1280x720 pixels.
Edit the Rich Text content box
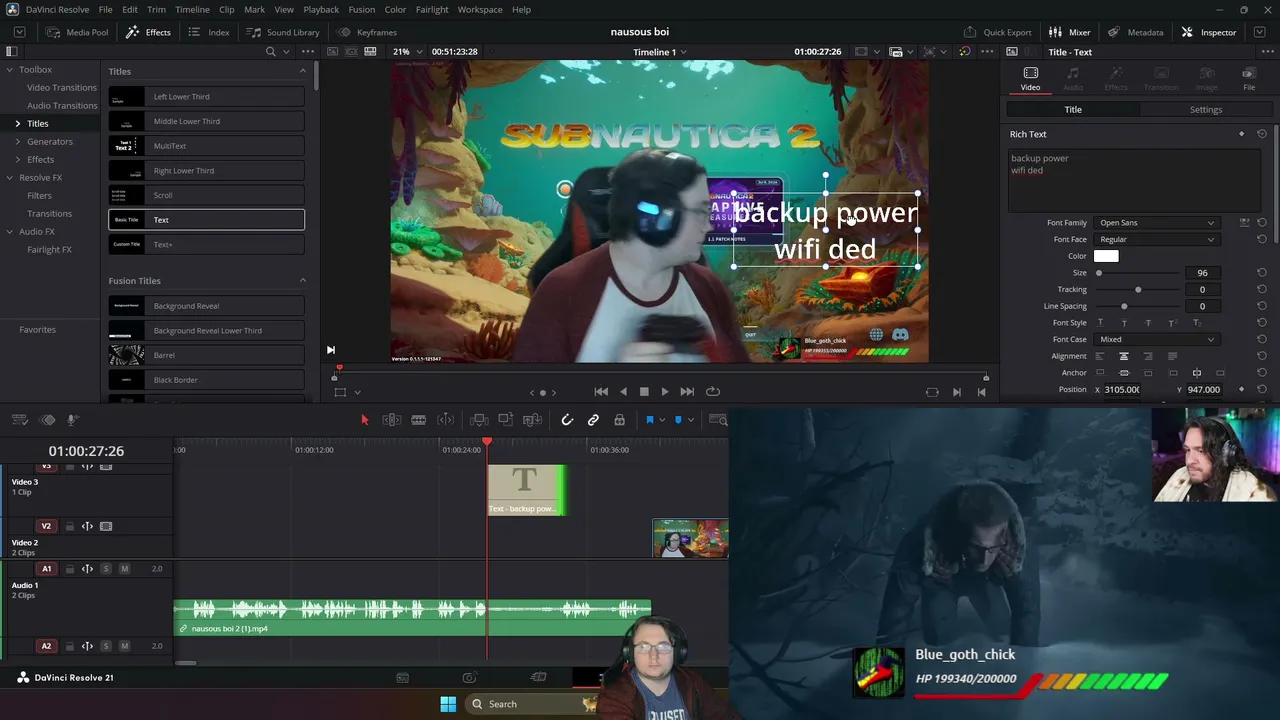pos(1134,180)
